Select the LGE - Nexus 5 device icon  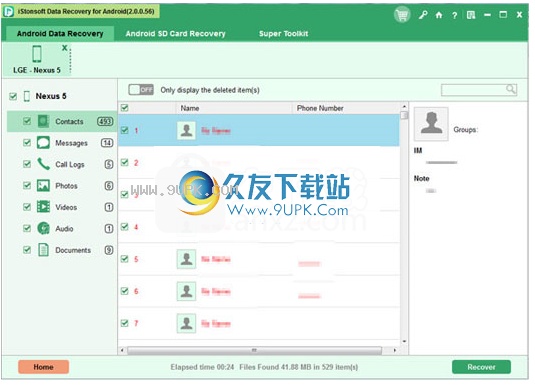click(37, 54)
